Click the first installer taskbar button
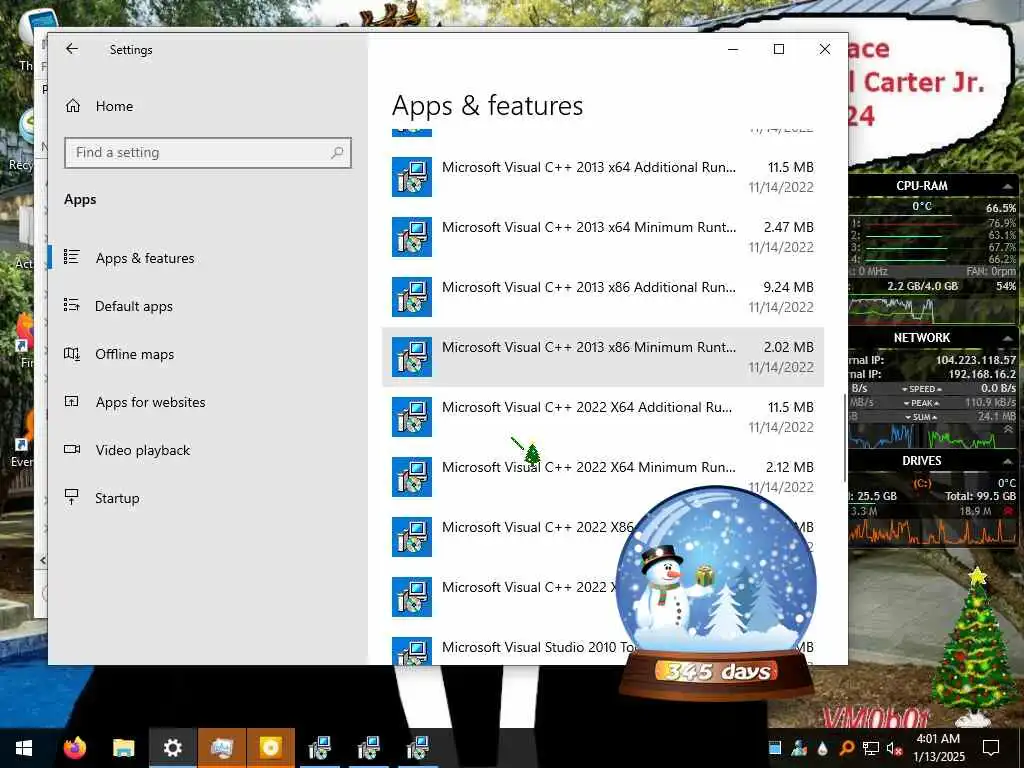 pos(319,748)
